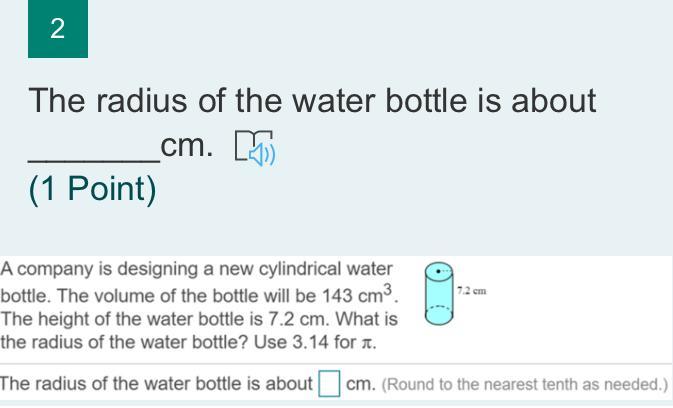
Task: Click "The height of the water bottle" sentence
Action: pyautogui.click(x=110, y=320)
